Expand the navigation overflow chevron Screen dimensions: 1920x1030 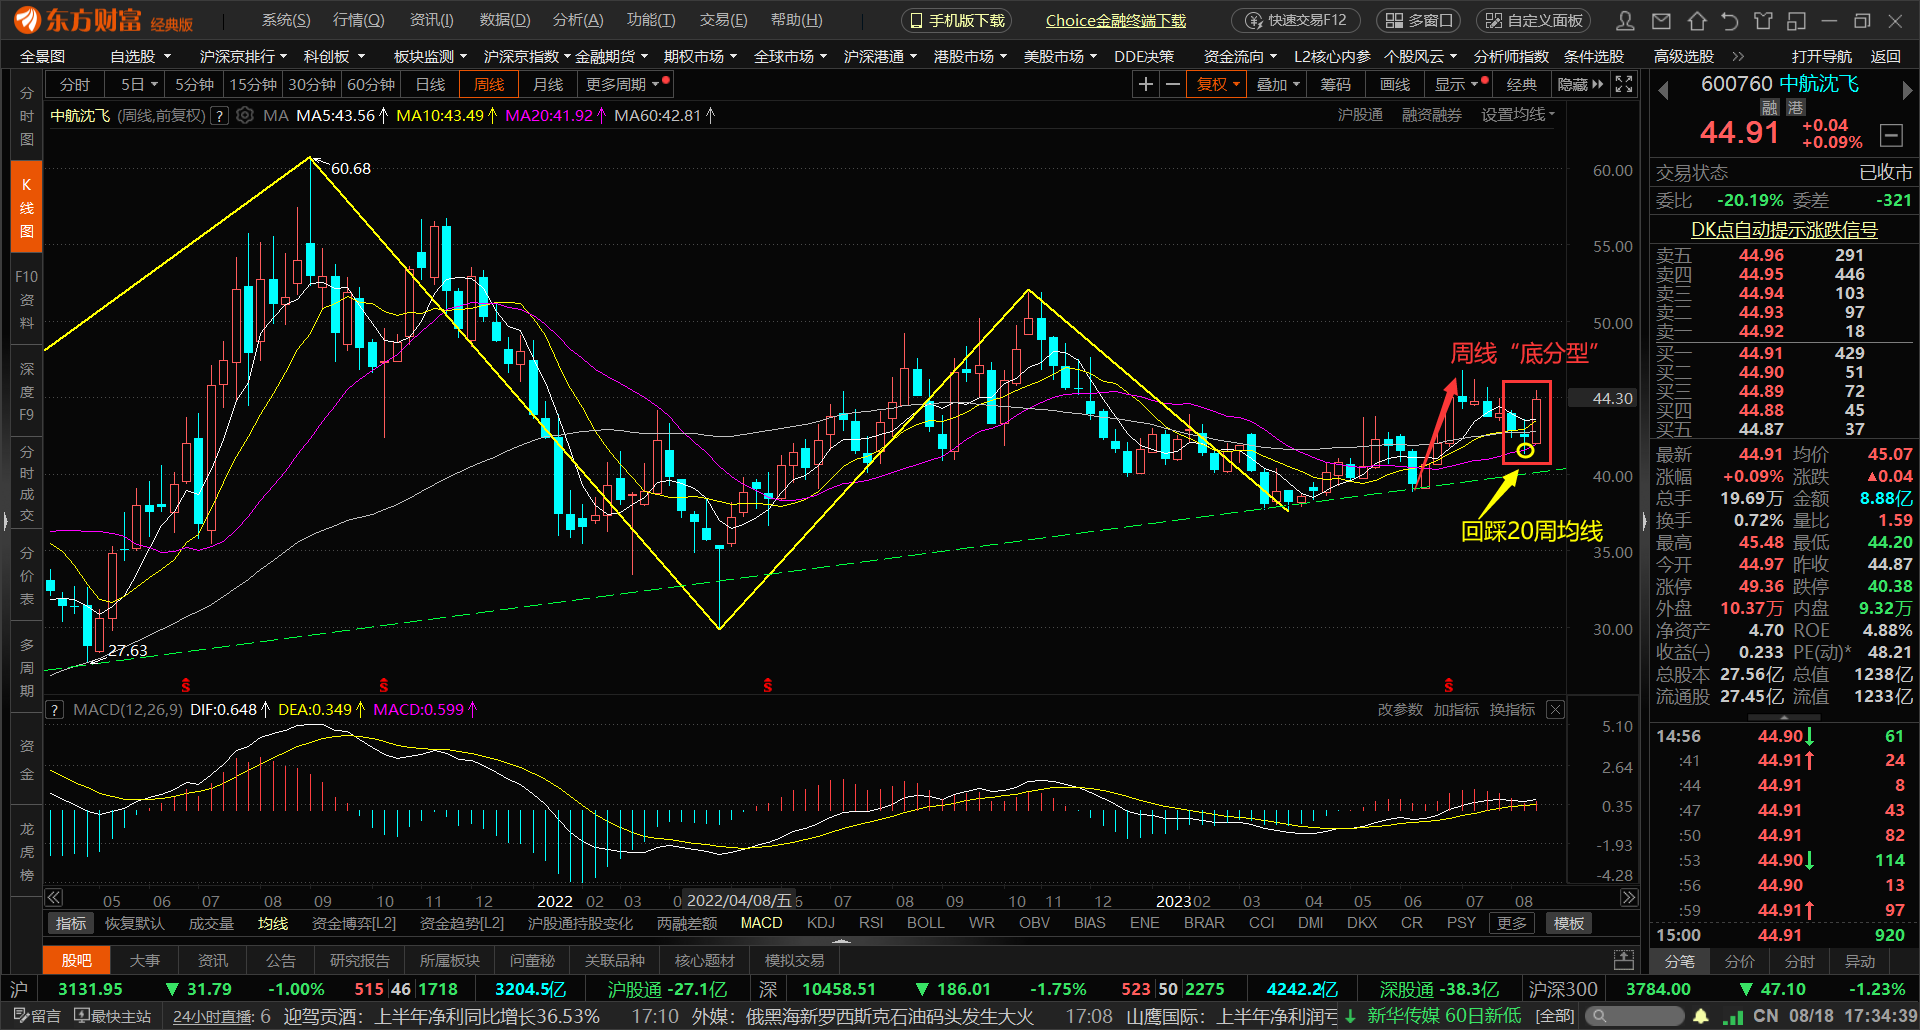click(1738, 57)
